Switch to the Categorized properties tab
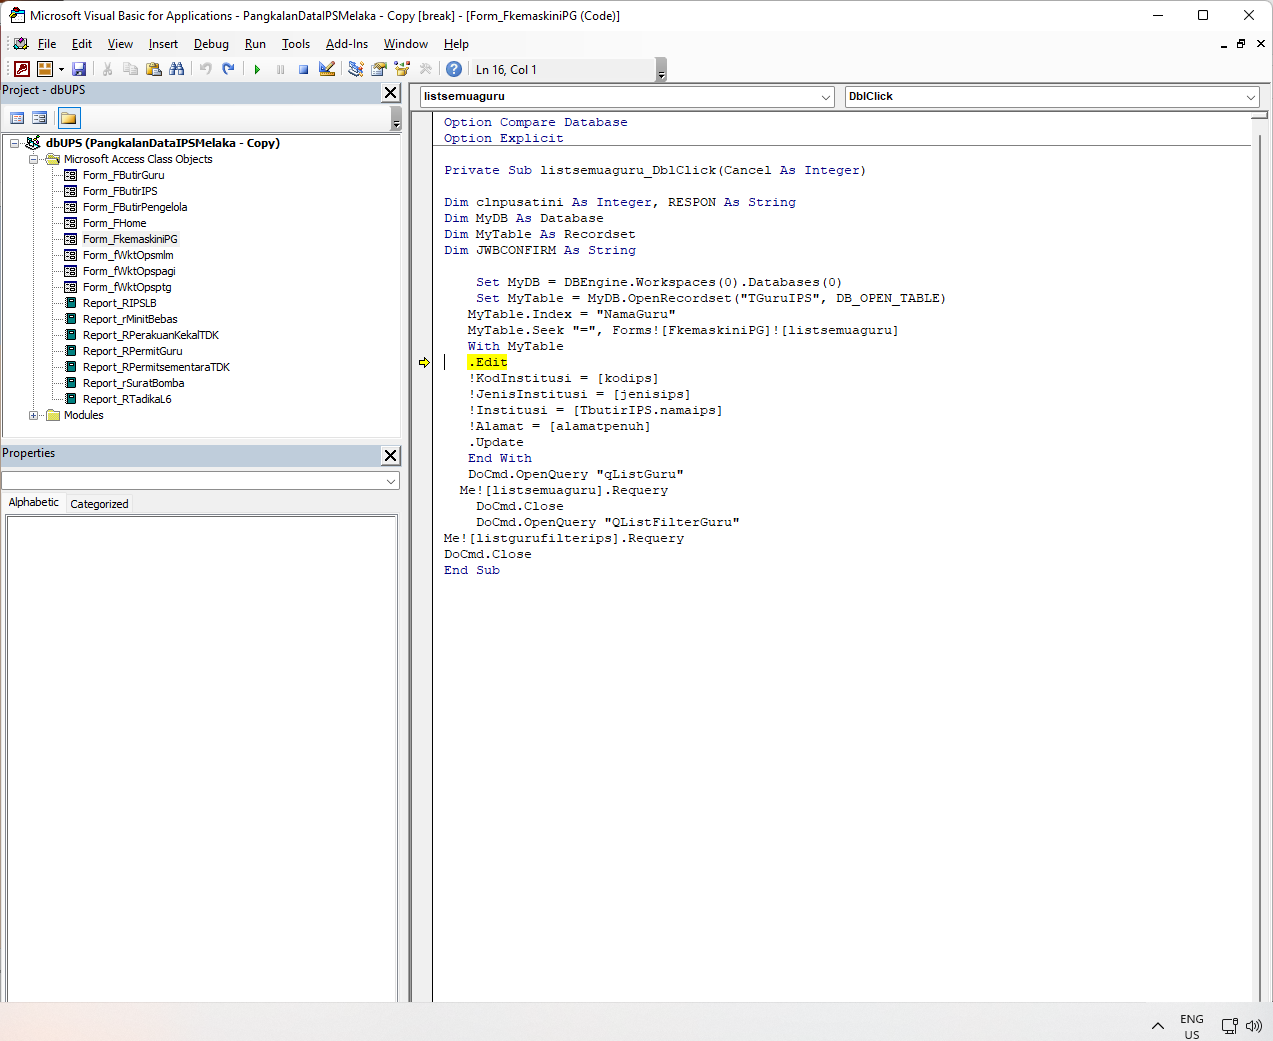This screenshot has width=1273, height=1041. click(99, 504)
